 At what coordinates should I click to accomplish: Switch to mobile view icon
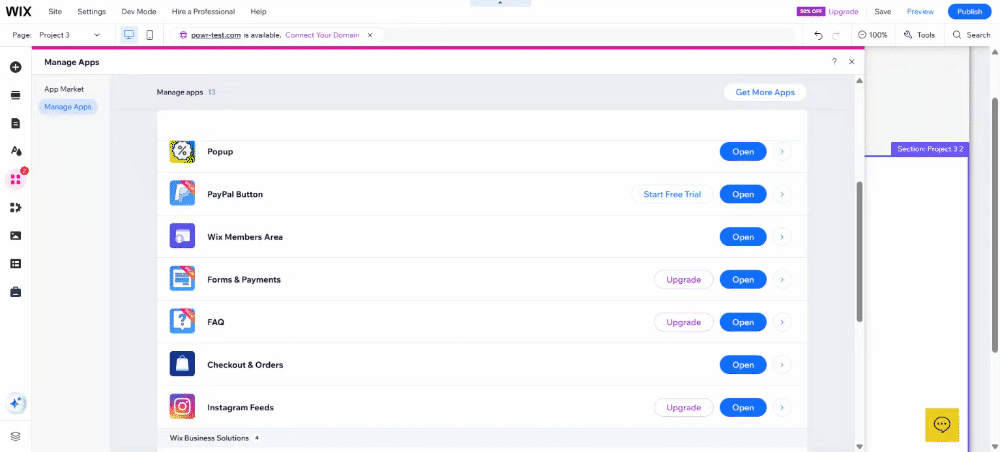[x=150, y=35]
